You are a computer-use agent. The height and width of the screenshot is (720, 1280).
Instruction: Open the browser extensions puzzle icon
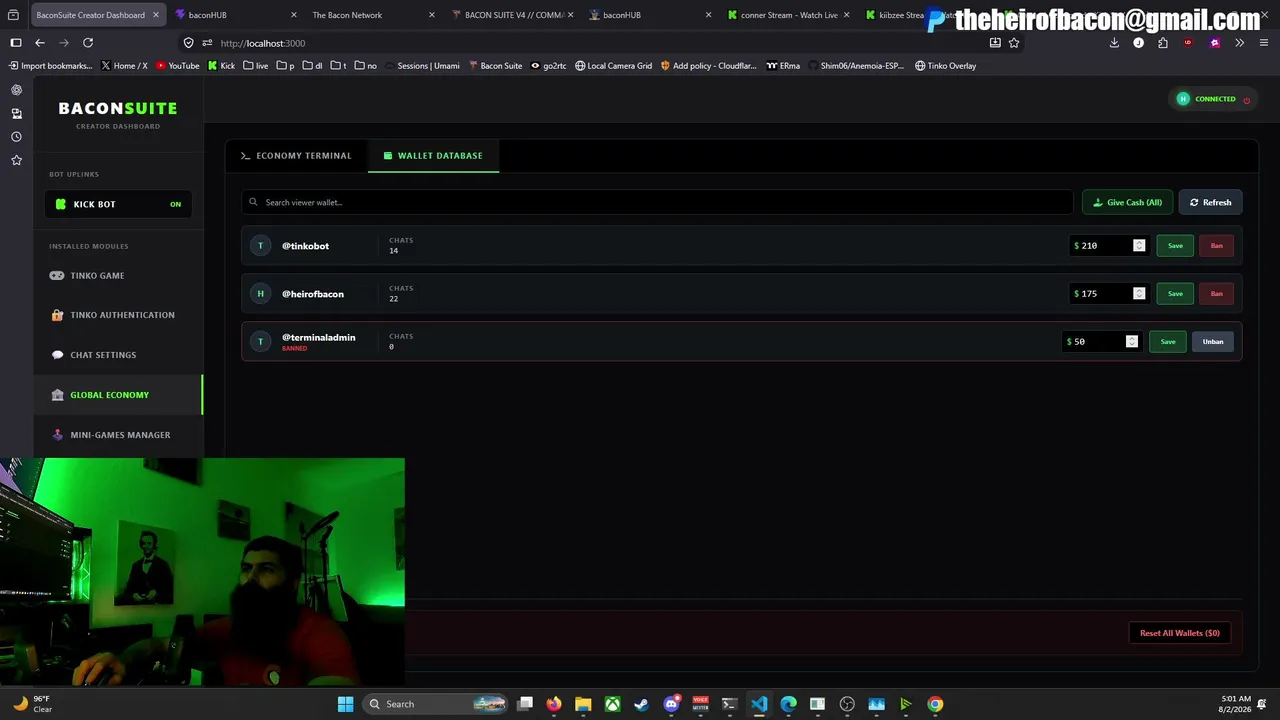[1163, 43]
